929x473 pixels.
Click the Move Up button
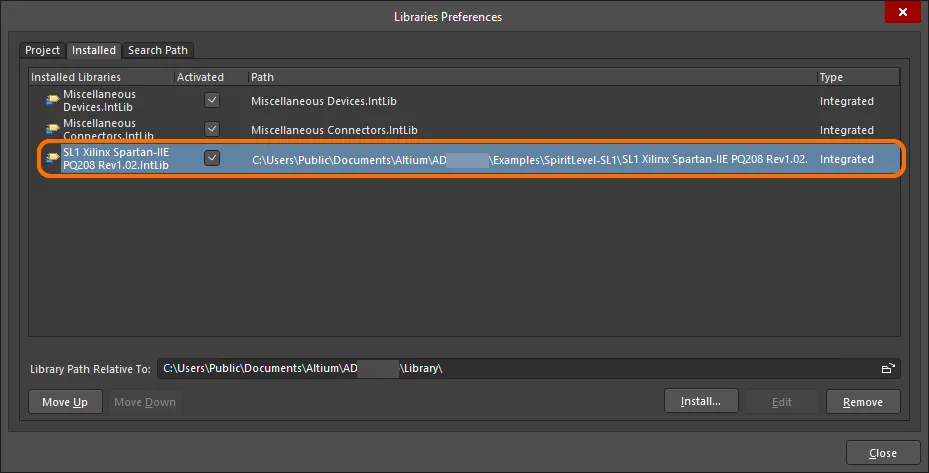point(65,402)
